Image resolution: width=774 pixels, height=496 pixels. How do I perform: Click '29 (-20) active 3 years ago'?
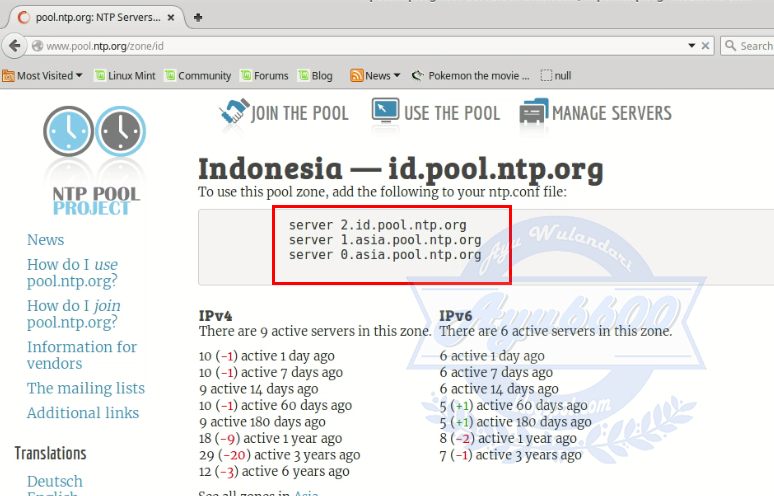click(x=279, y=455)
